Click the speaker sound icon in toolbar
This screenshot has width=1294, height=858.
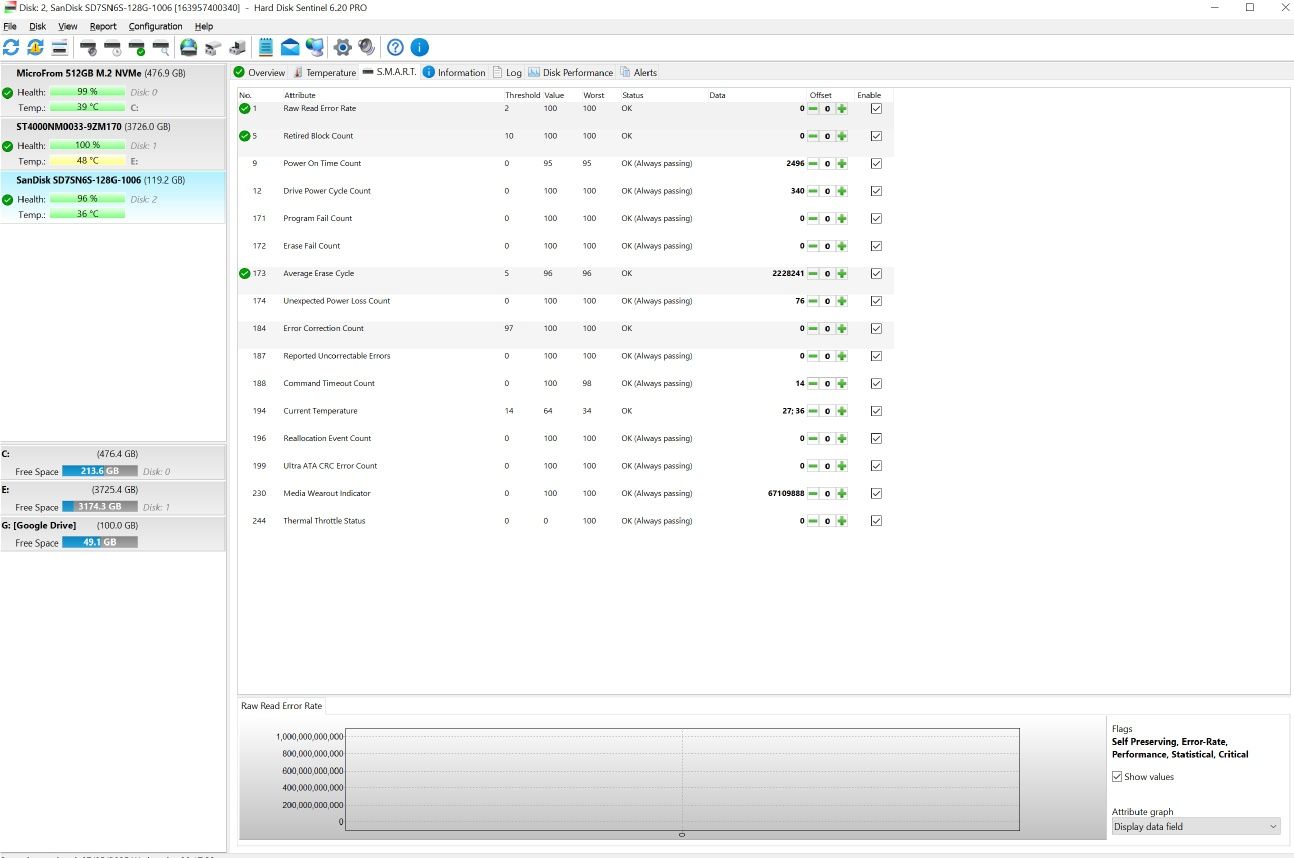point(366,47)
